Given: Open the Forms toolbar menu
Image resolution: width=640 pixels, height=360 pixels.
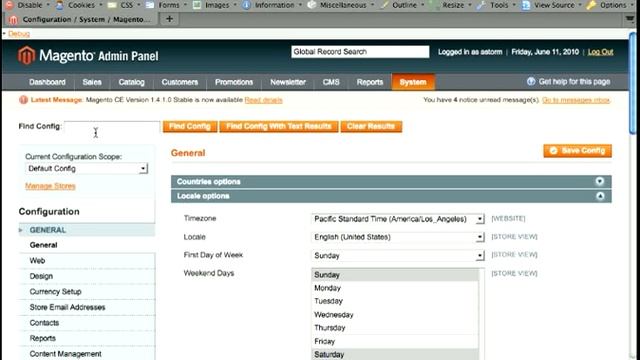Looking at the screenshot, I should tap(167, 5).
